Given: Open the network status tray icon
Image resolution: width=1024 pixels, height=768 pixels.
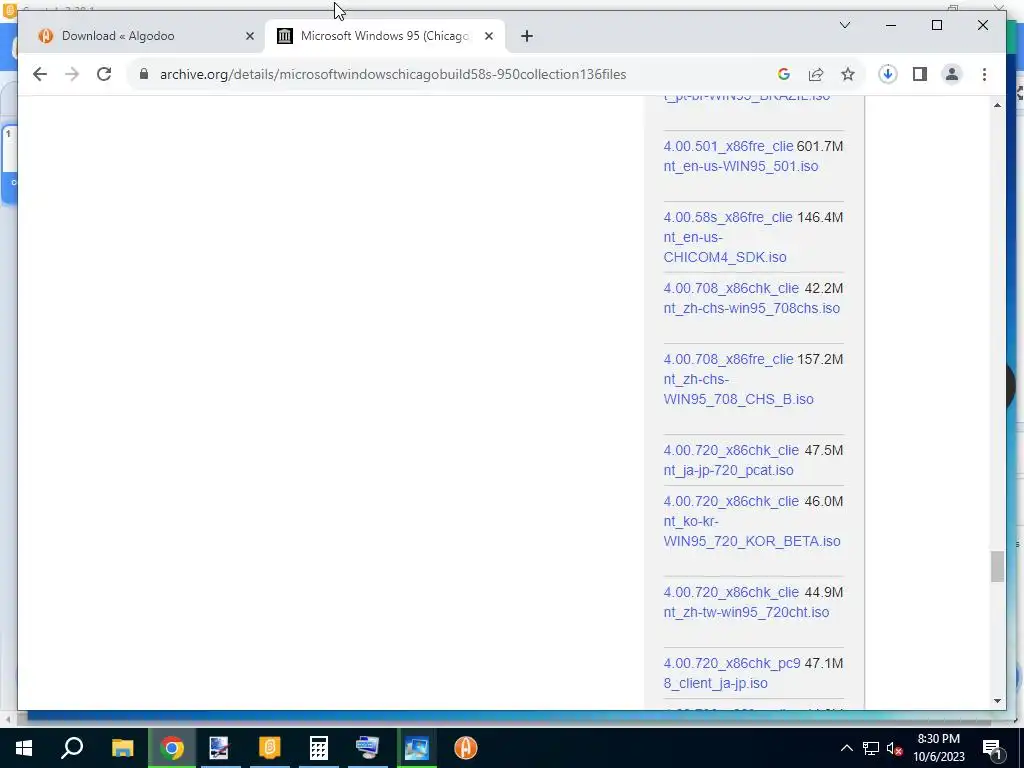Looking at the screenshot, I should pyautogui.click(x=871, y=748).
